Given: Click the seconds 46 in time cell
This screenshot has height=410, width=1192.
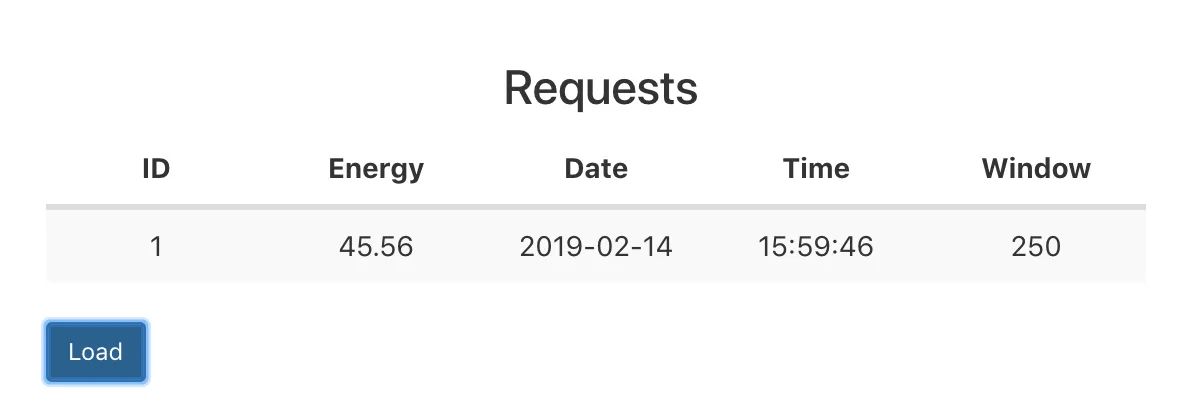Looking at the screenshot, I should point(858,246).
